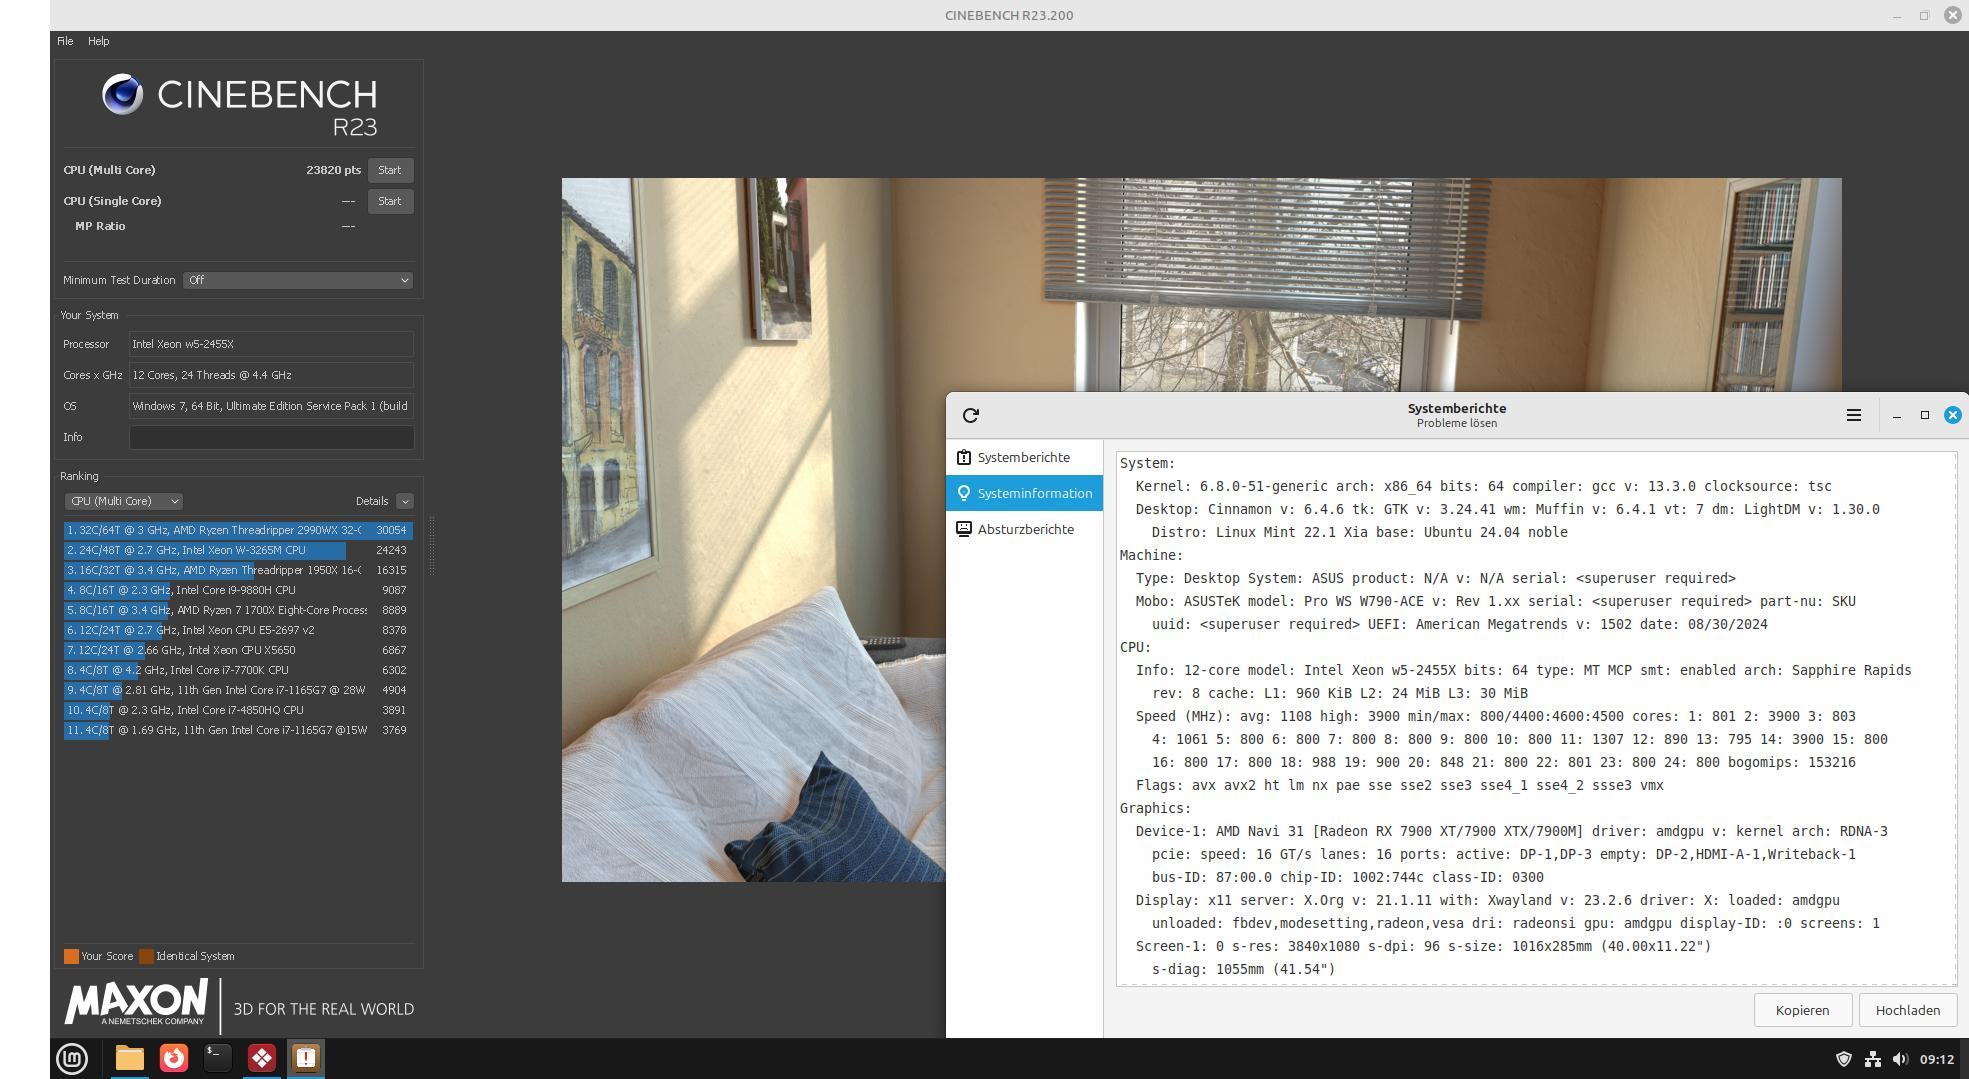Select the Systemberichte taskbar icon

(x=306, y=1058)
